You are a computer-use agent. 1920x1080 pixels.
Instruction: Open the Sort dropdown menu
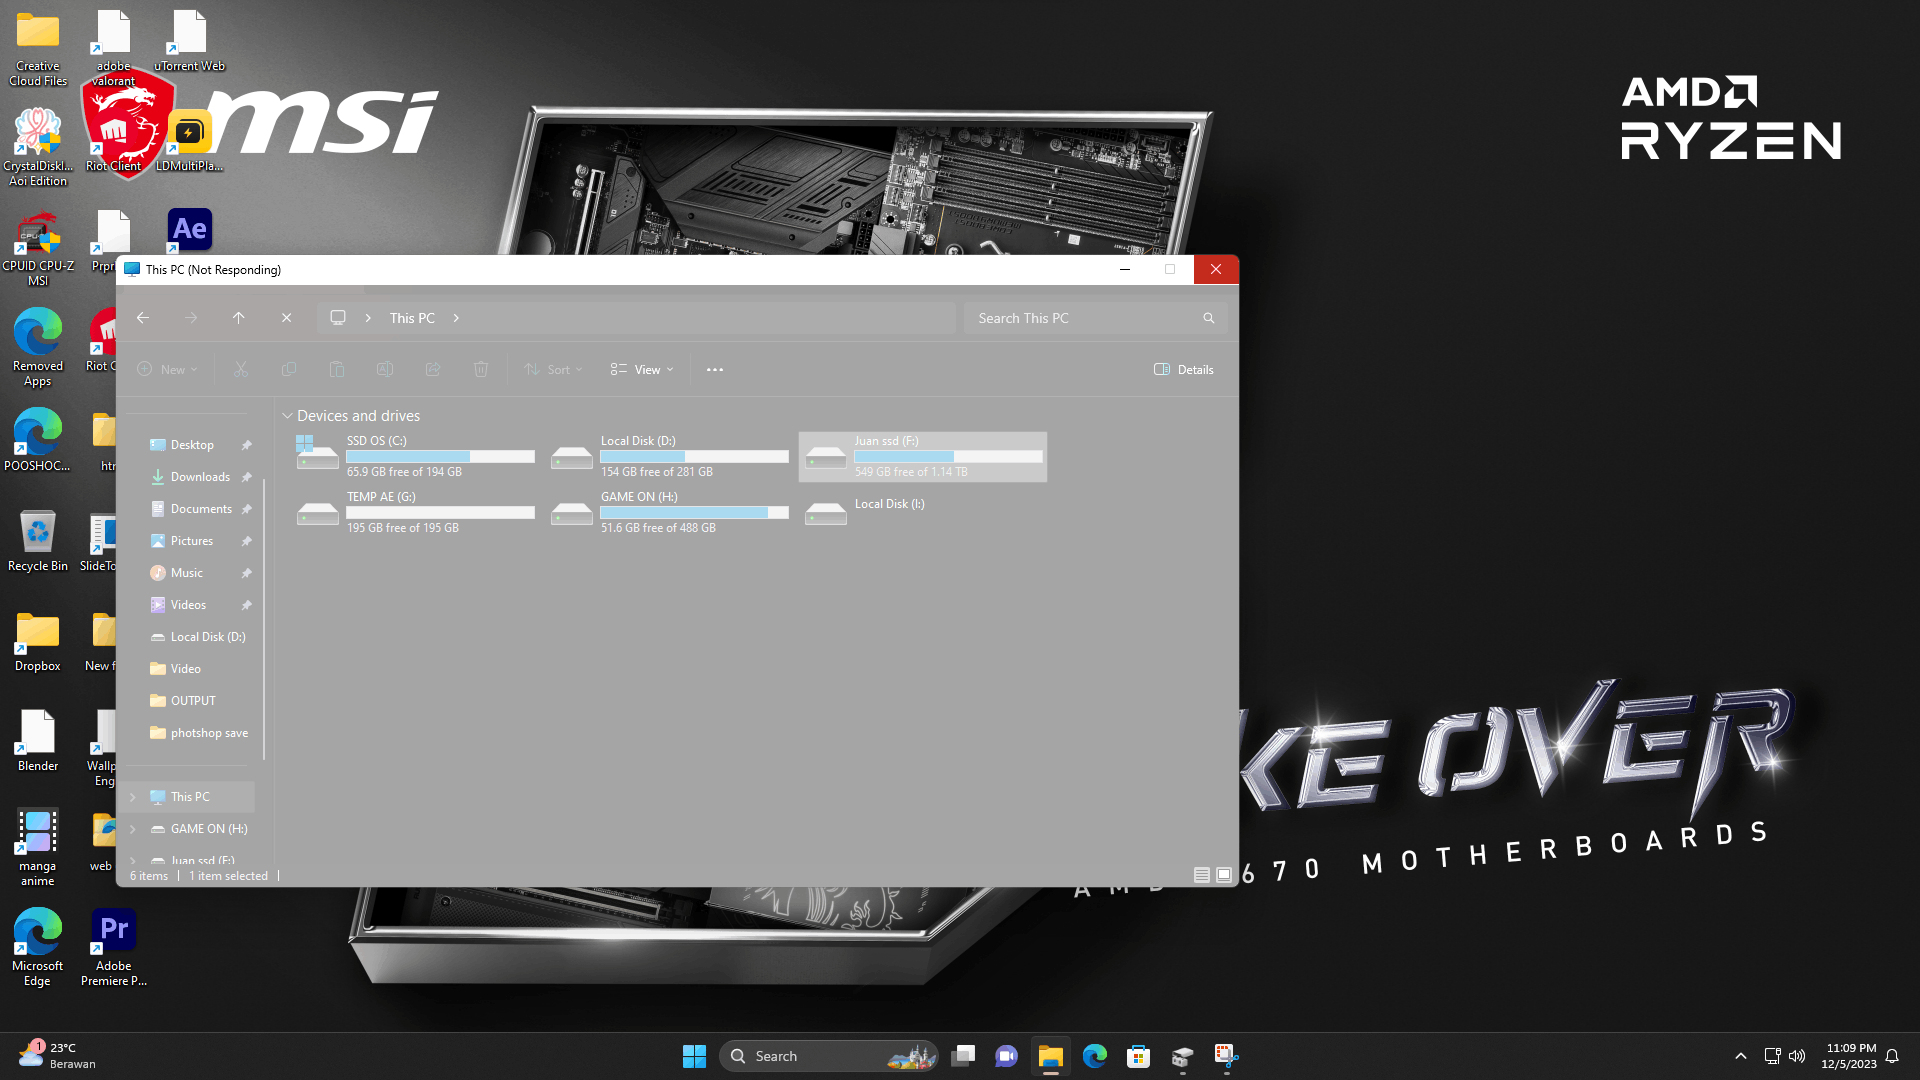(553, 370)
